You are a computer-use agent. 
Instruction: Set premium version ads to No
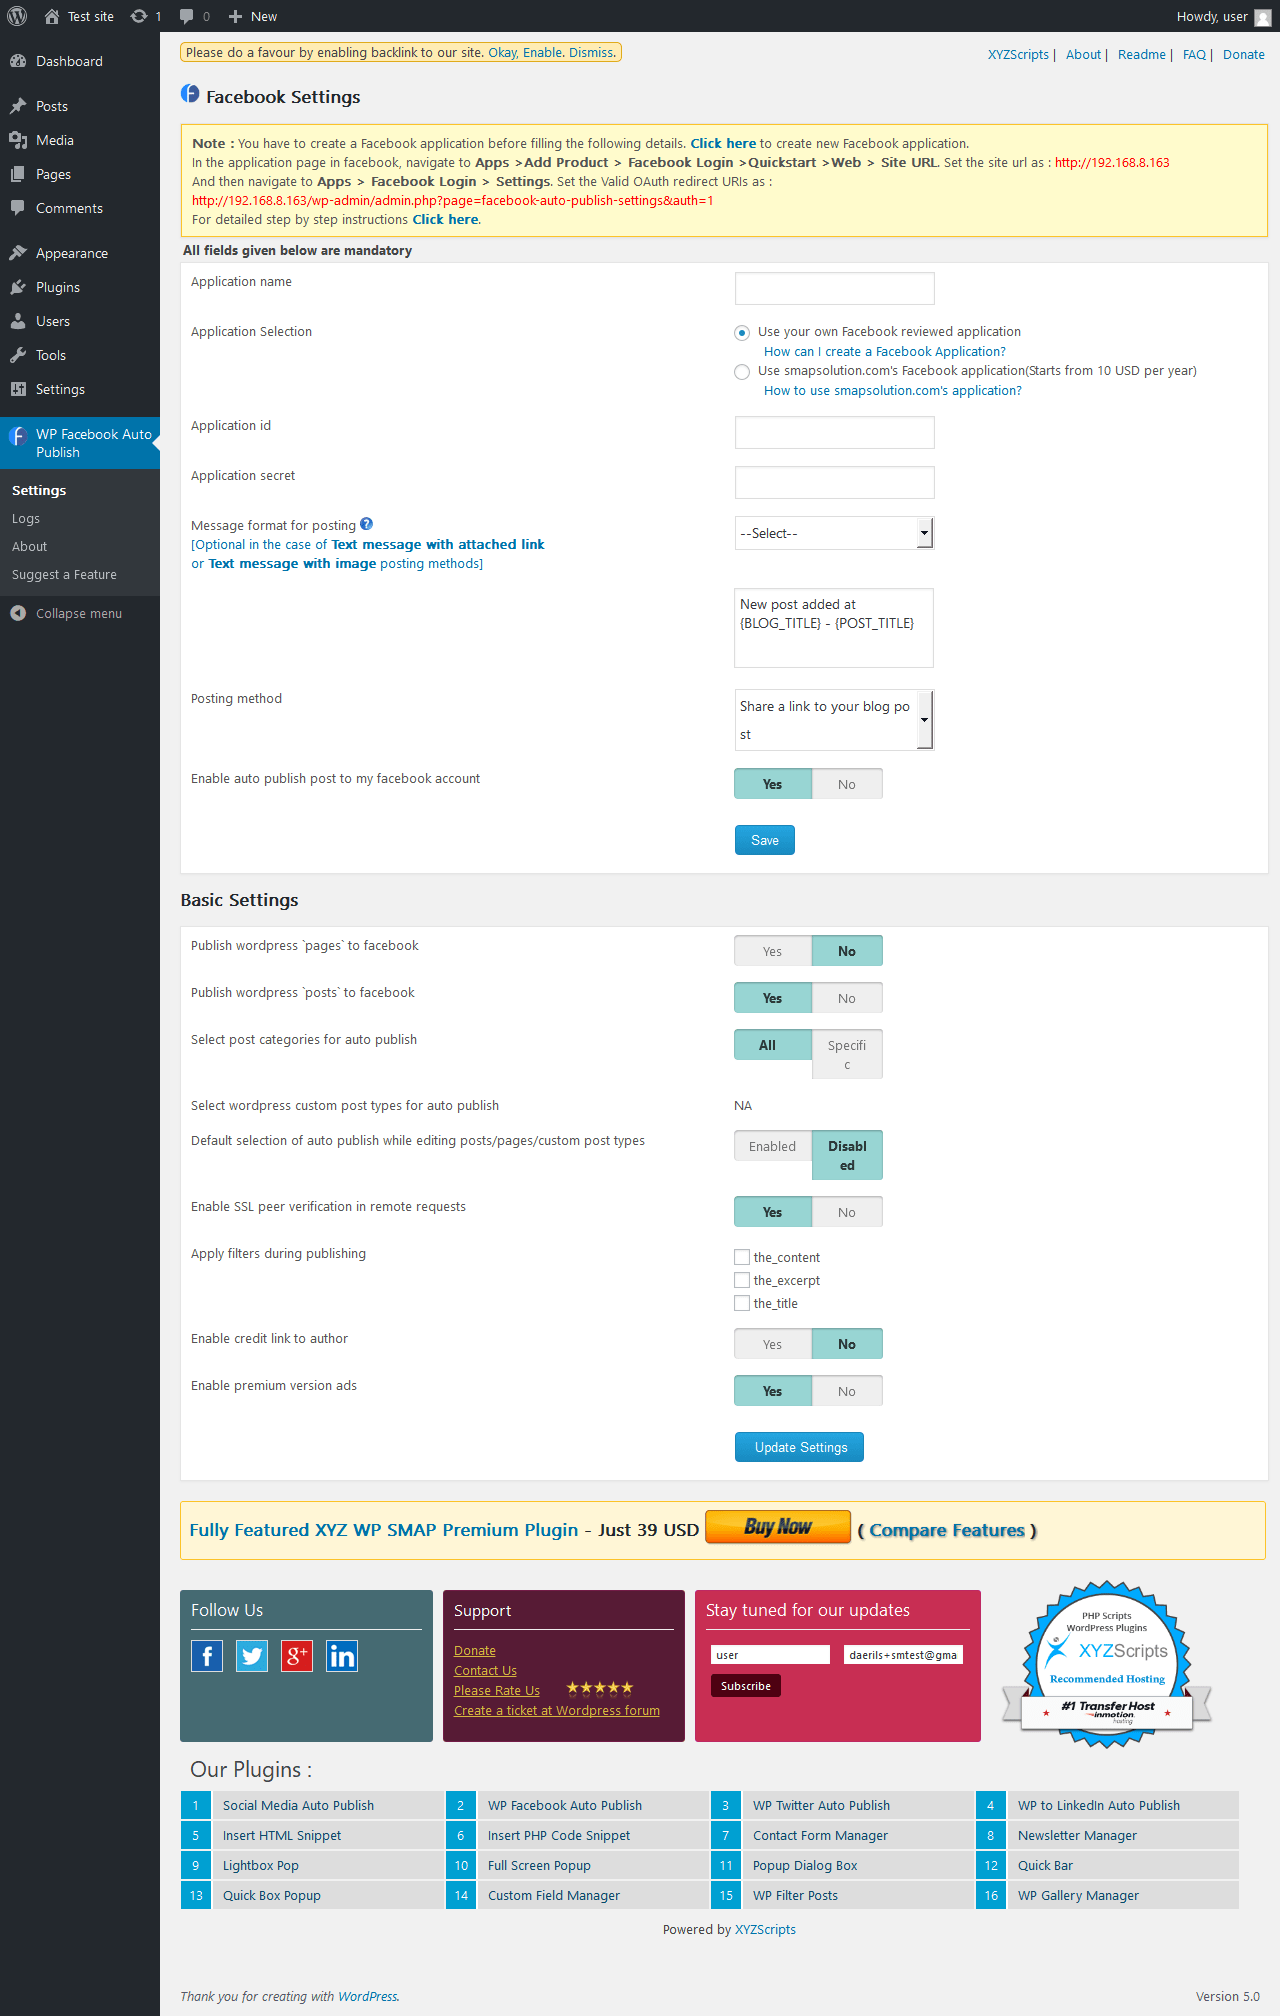click(847, 1391)
